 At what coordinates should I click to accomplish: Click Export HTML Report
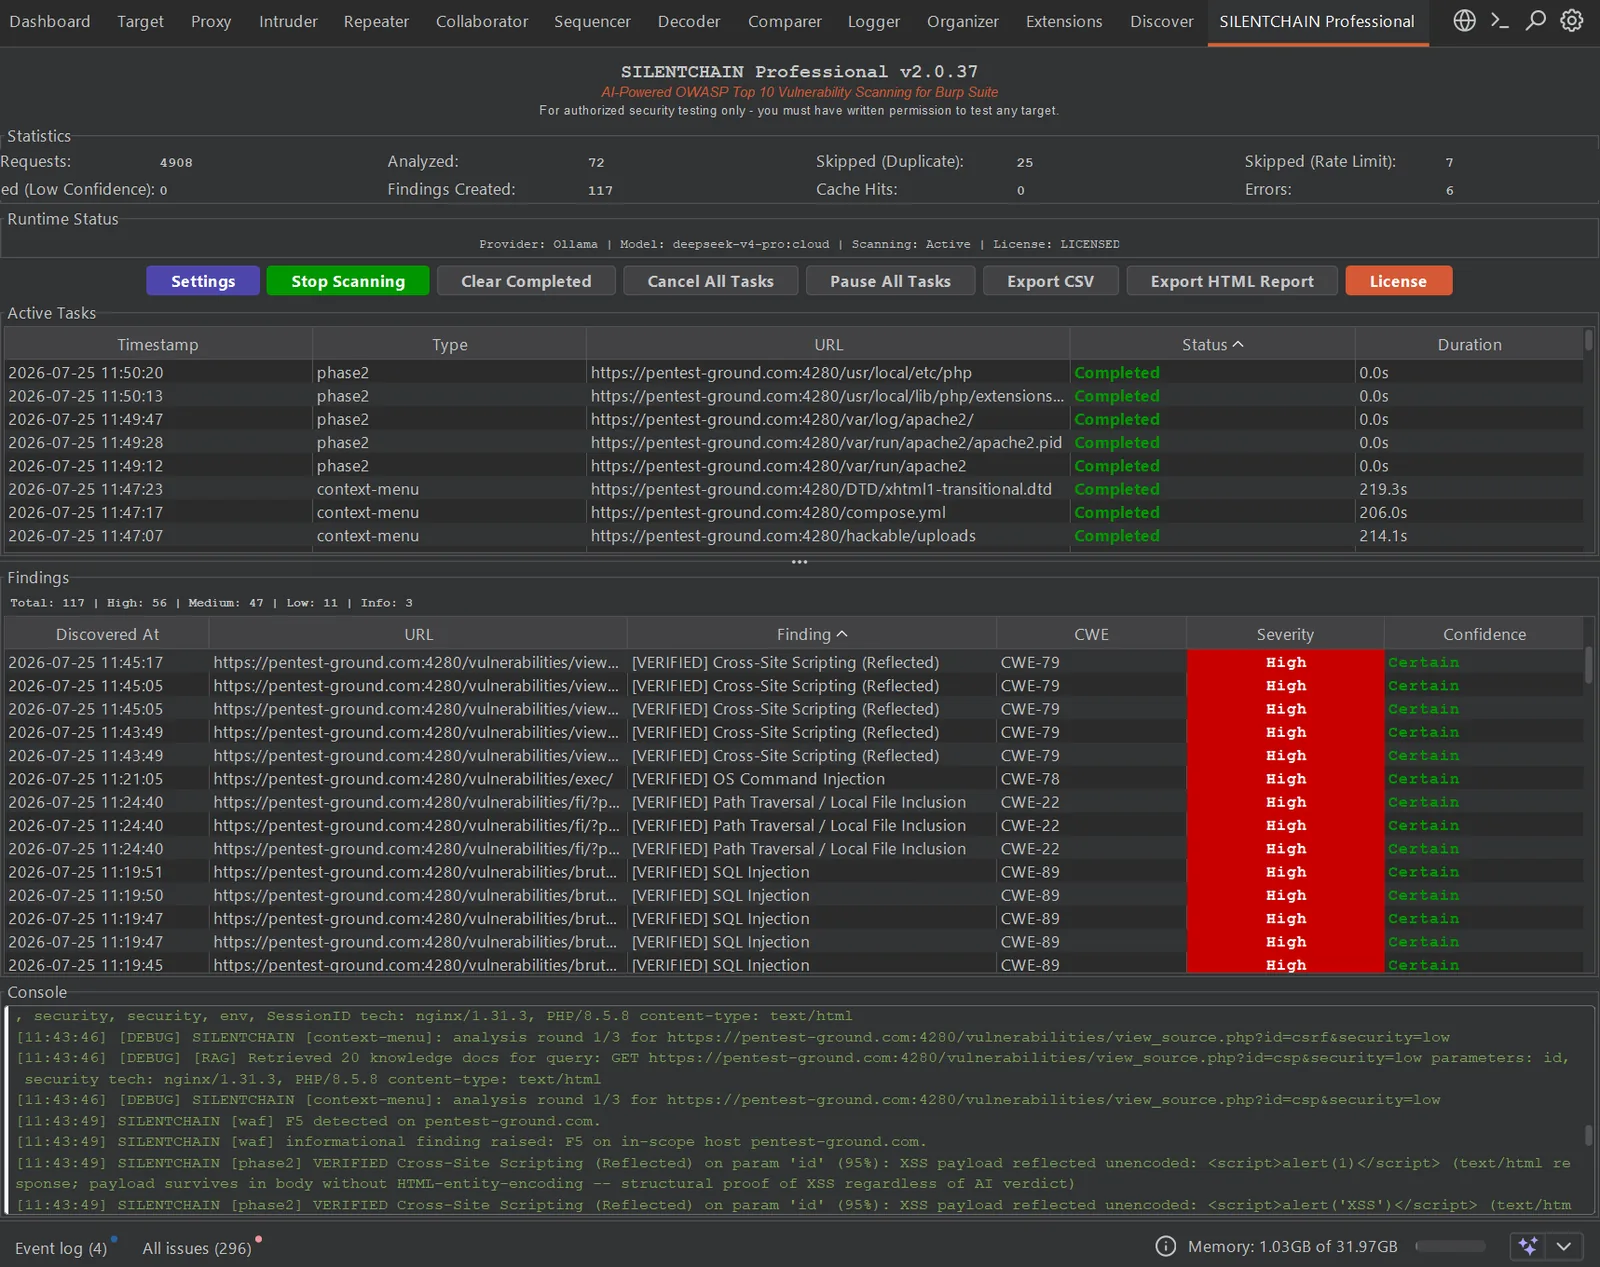click(1232, 281)
